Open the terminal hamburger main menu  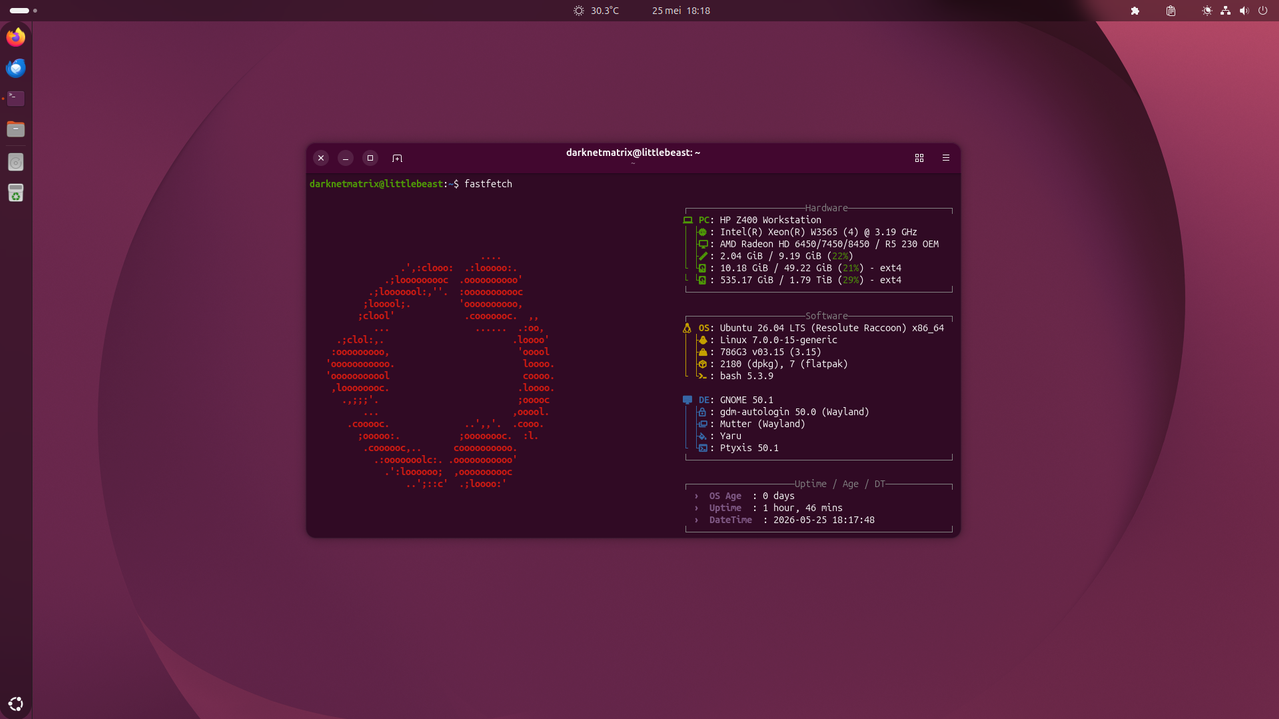click(x=946, y=158)
